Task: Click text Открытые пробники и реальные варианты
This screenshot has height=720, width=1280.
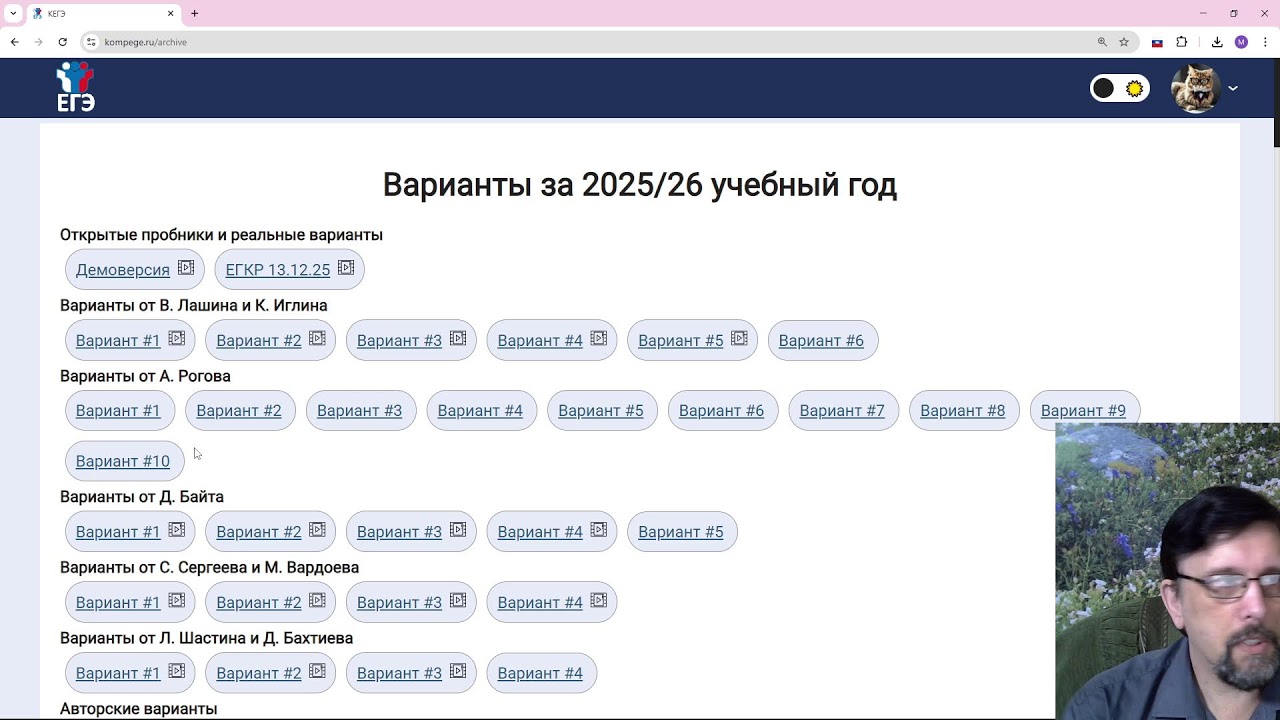Action: [x=221, y=235]
